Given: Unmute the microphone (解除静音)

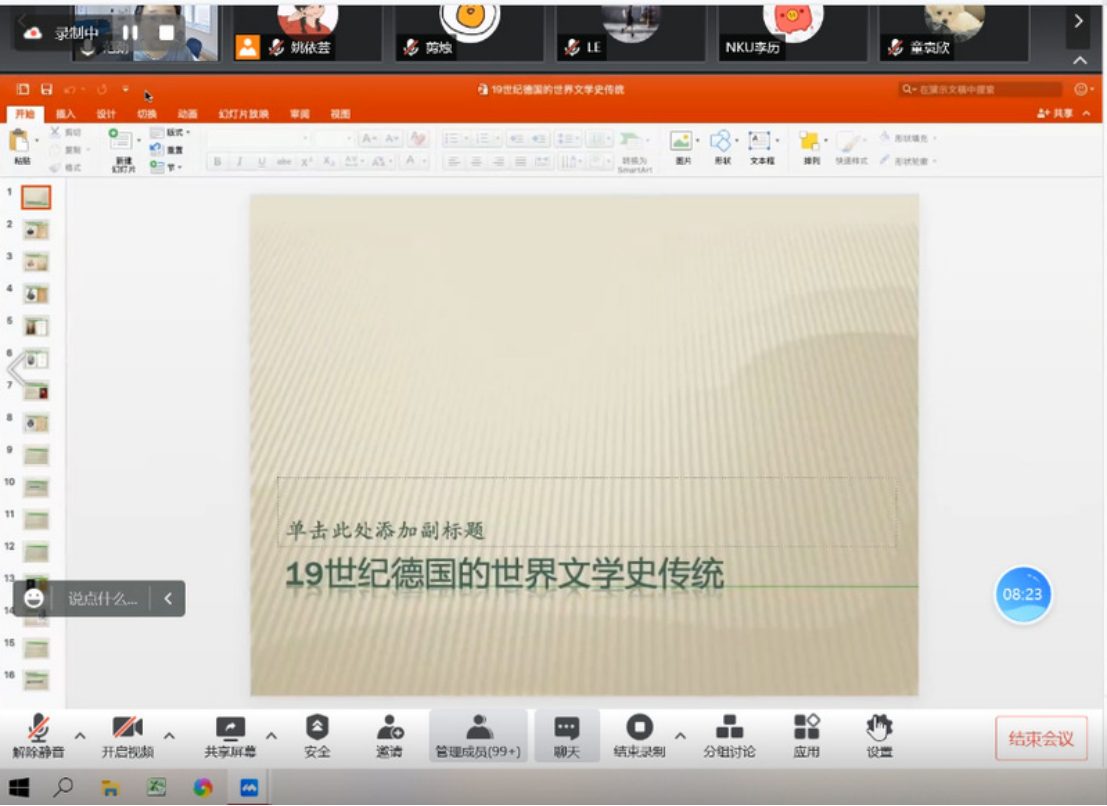Looking at the screenshot, I should pyautogui.click(x=38, y=736).
